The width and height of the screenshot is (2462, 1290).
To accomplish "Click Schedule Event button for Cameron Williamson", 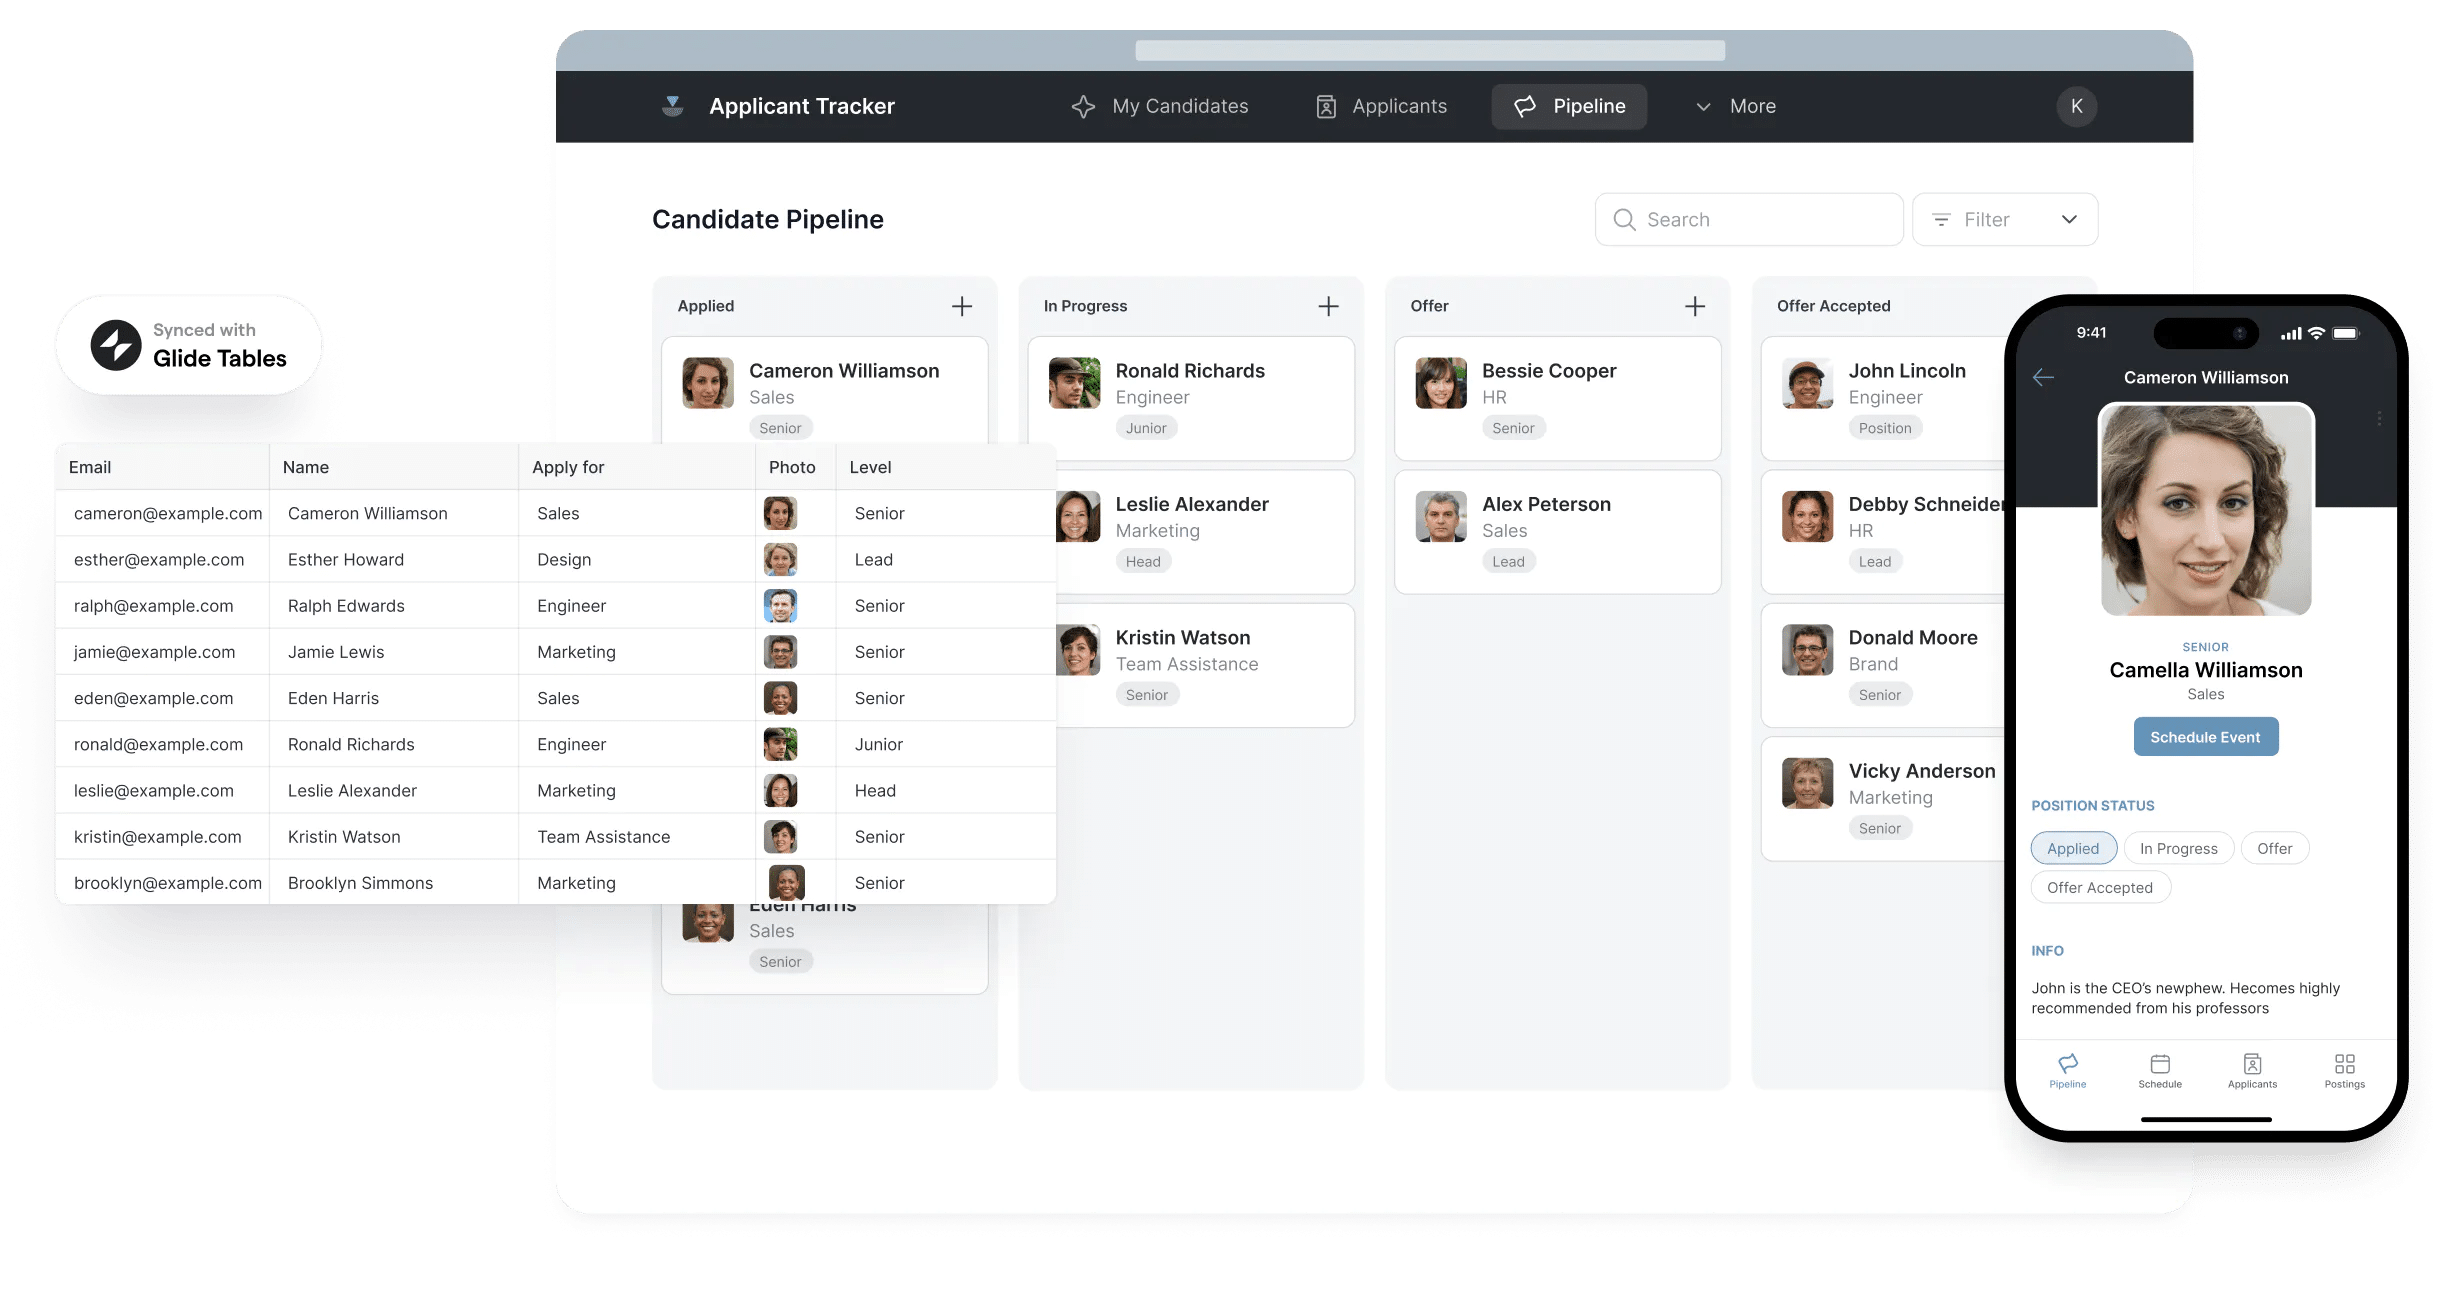I will (x=2205, y=736).
